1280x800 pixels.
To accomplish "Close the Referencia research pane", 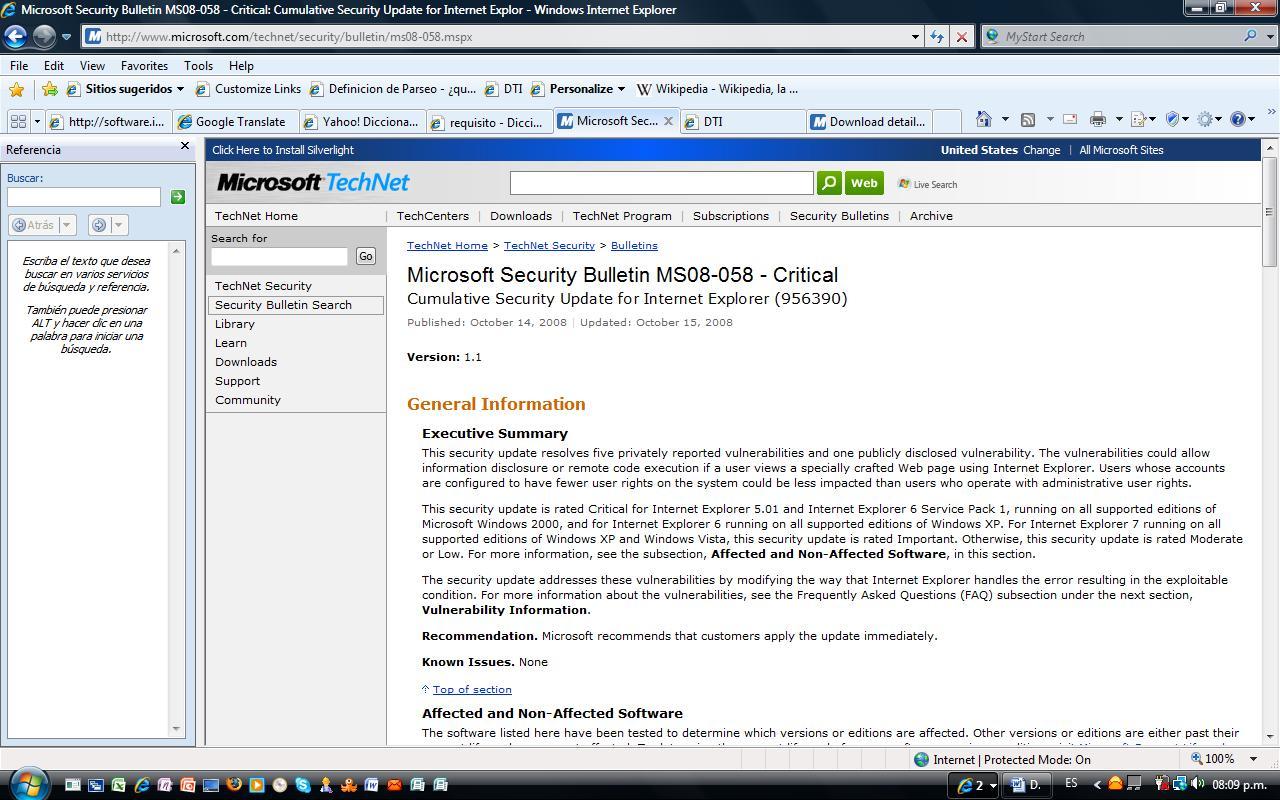I will (x=184, y=146).
